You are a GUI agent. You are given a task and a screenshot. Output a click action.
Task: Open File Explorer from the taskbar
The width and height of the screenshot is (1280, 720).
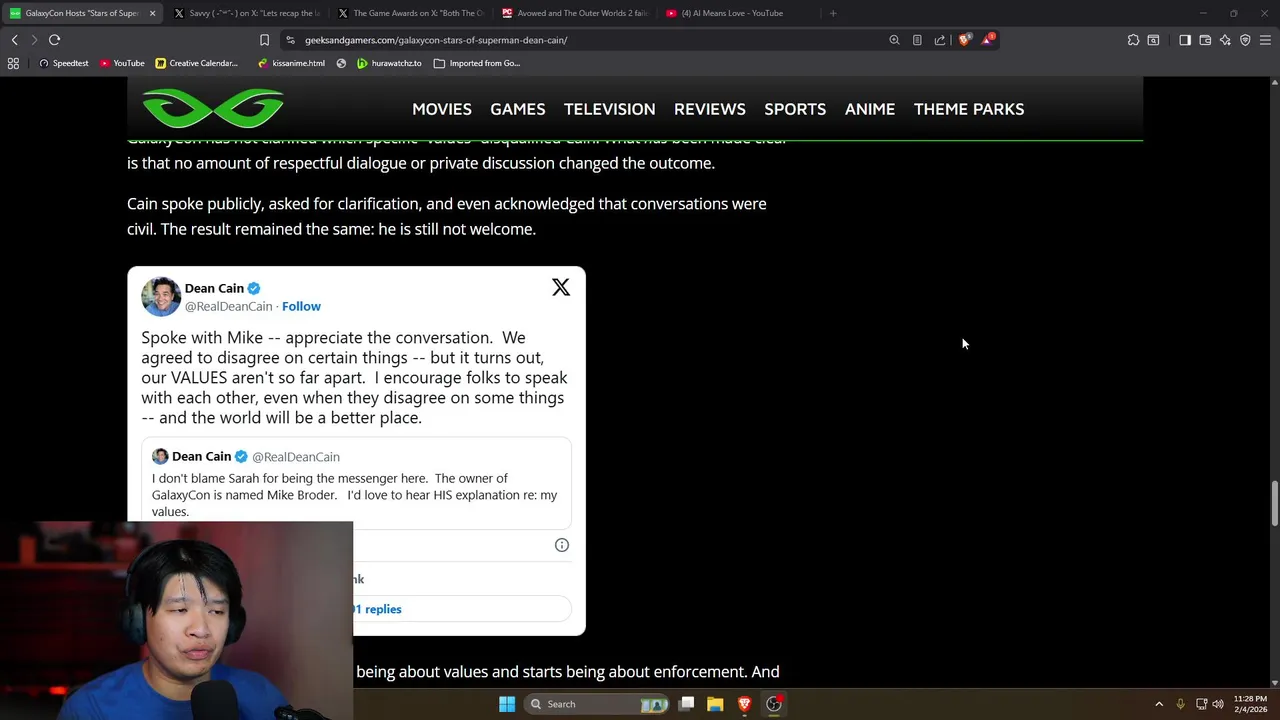coord(715,704)
